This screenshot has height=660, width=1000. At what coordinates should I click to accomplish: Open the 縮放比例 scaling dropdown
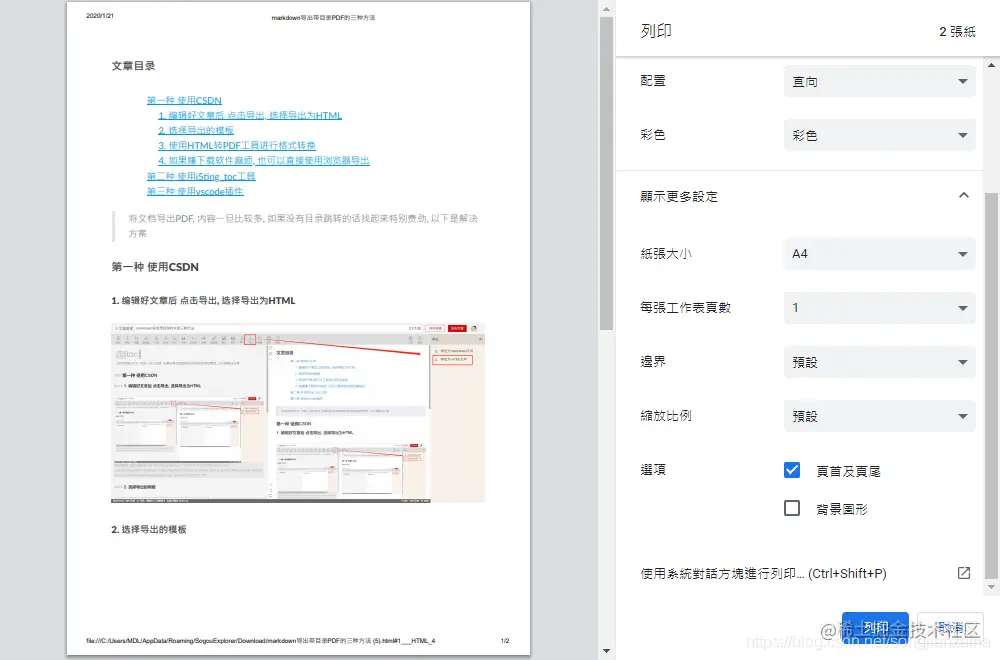pos(879,415)
